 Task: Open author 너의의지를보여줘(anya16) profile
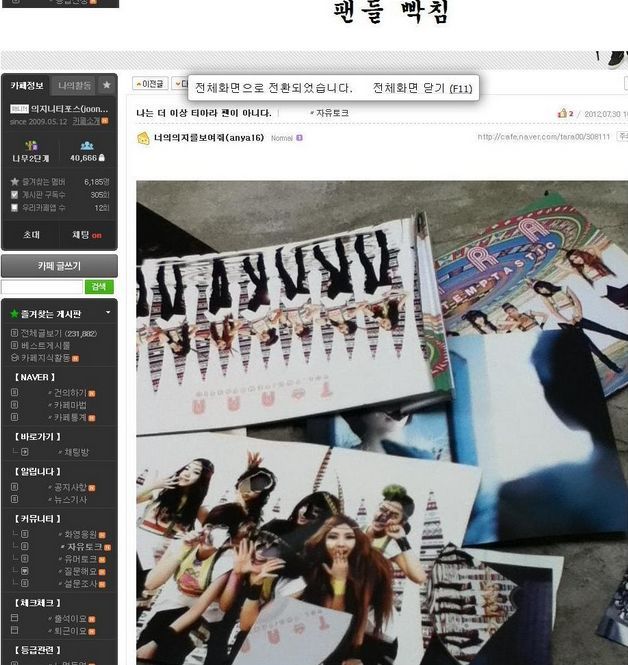point(209,138)
